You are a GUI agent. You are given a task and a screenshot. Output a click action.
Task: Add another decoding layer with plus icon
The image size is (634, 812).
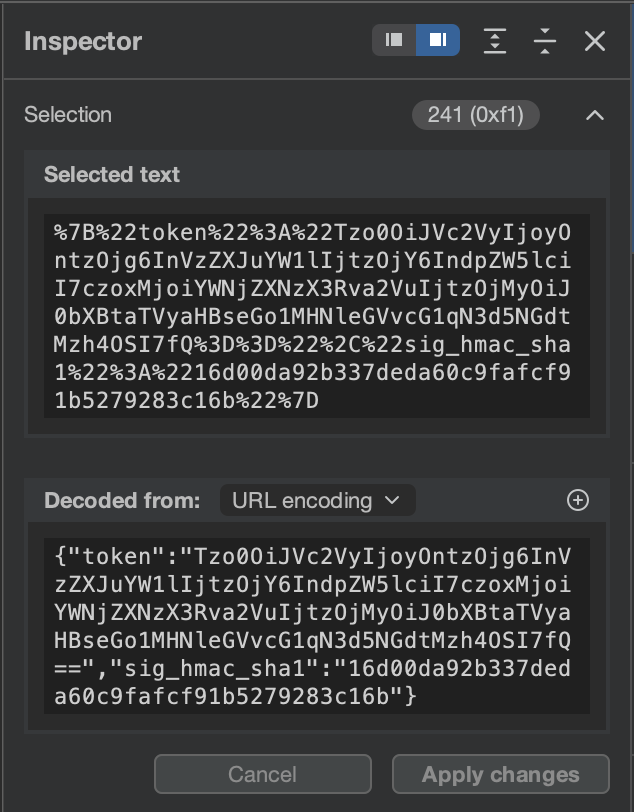[578, 500]
